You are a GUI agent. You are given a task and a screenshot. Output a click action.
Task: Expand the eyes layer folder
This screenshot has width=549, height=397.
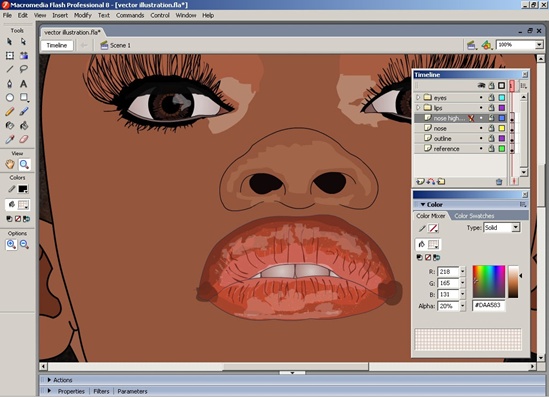coord(418,97)
